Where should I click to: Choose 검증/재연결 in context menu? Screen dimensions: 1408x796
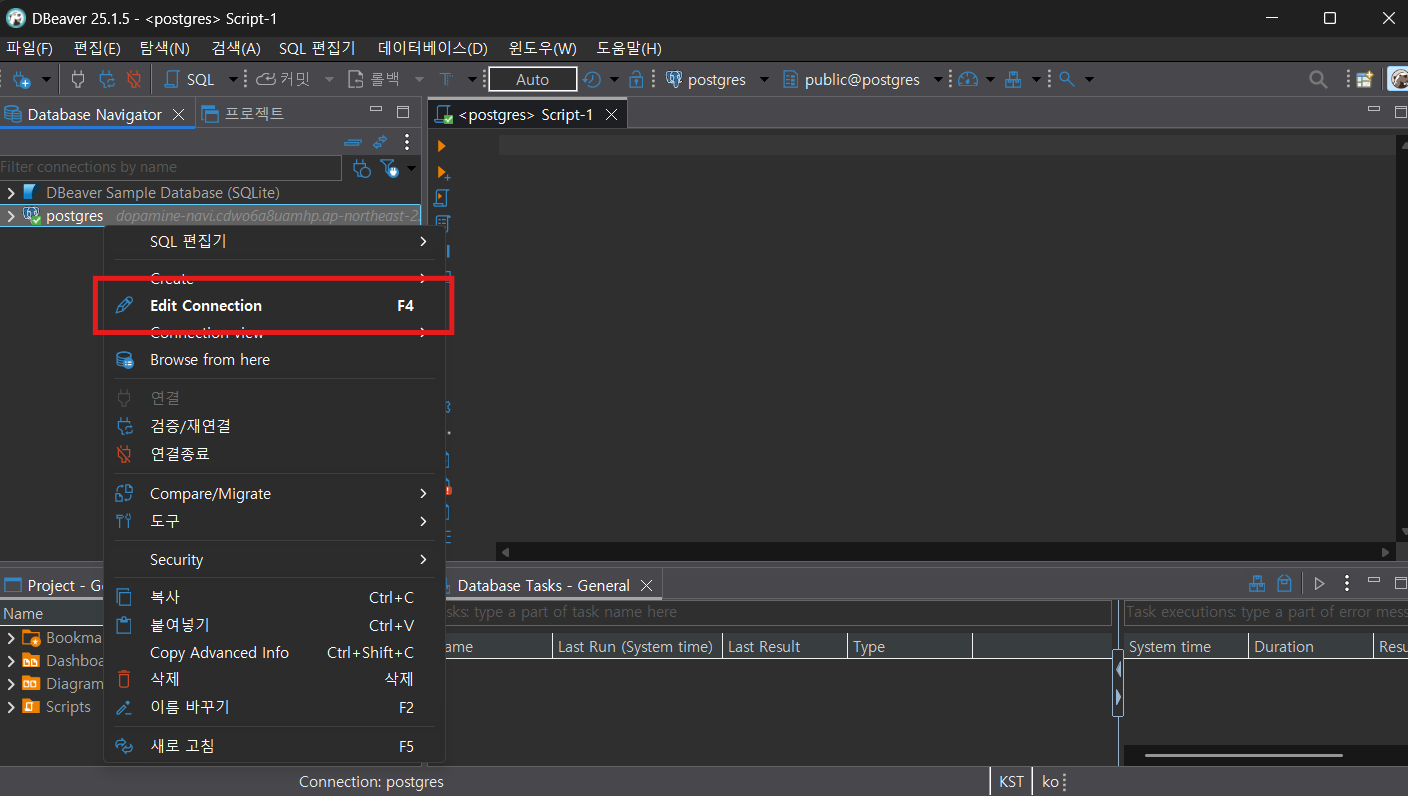(x=274, y=426)
